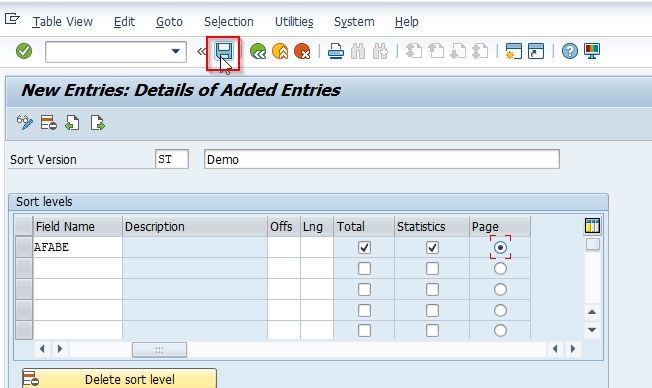
Task: Check Total checkbox in second row
Action: pos(364,269)
